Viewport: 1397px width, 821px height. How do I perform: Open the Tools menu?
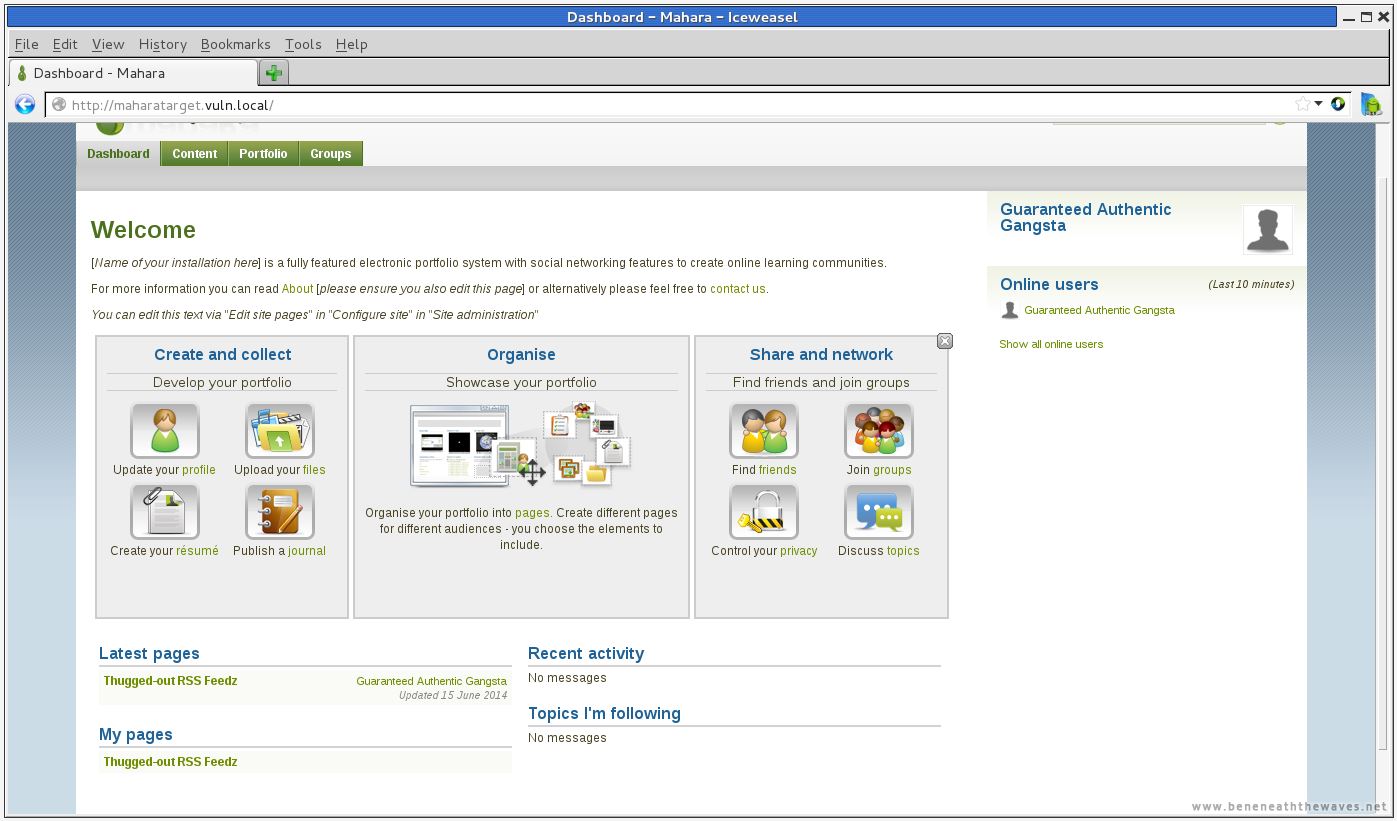coord(303,44)
